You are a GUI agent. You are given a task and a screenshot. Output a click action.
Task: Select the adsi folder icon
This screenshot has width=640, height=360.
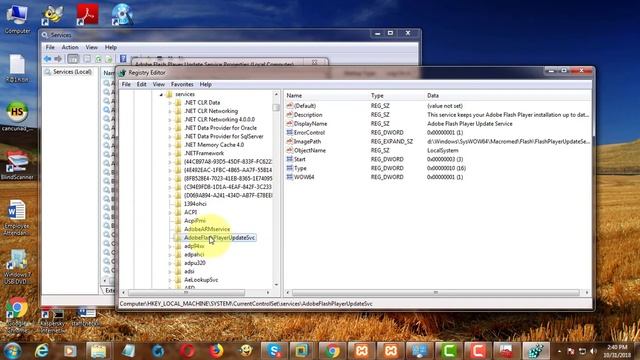point(178,271)
